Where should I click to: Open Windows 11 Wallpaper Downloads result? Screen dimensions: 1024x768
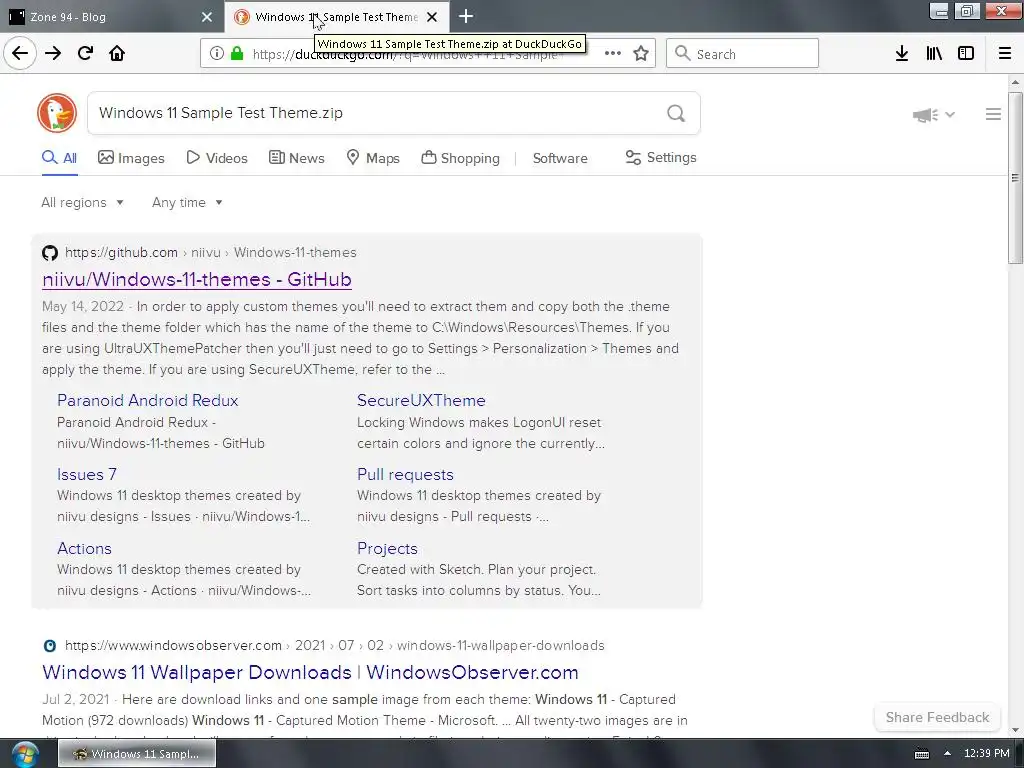(x=310, y=673)
